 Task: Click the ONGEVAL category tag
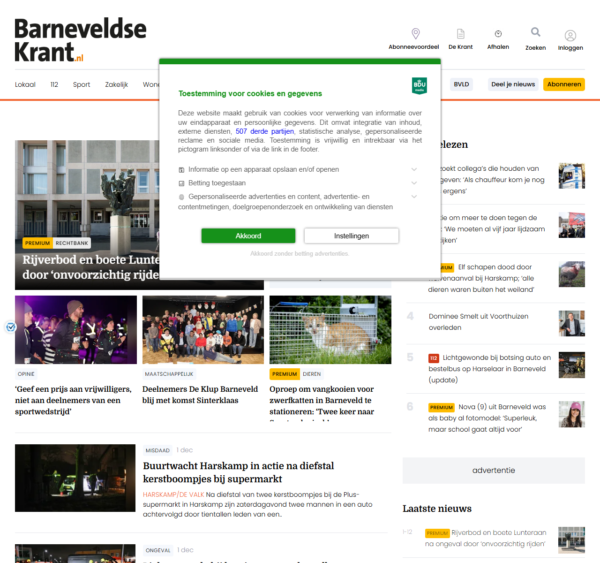(158, 550)
